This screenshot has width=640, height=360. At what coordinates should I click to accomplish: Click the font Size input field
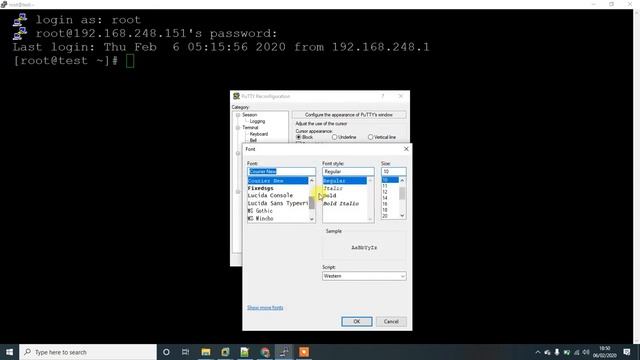coord(393,171)
